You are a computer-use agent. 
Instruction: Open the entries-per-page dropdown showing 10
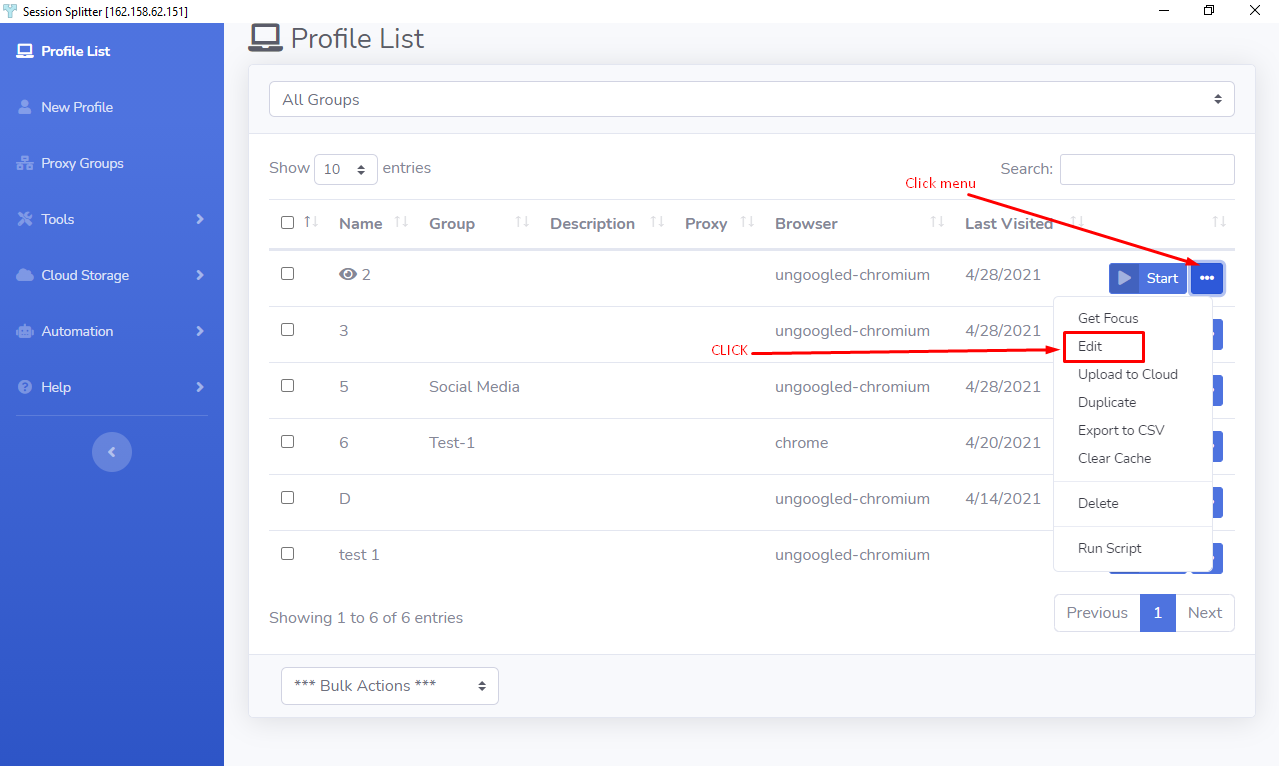click(346, 169)
